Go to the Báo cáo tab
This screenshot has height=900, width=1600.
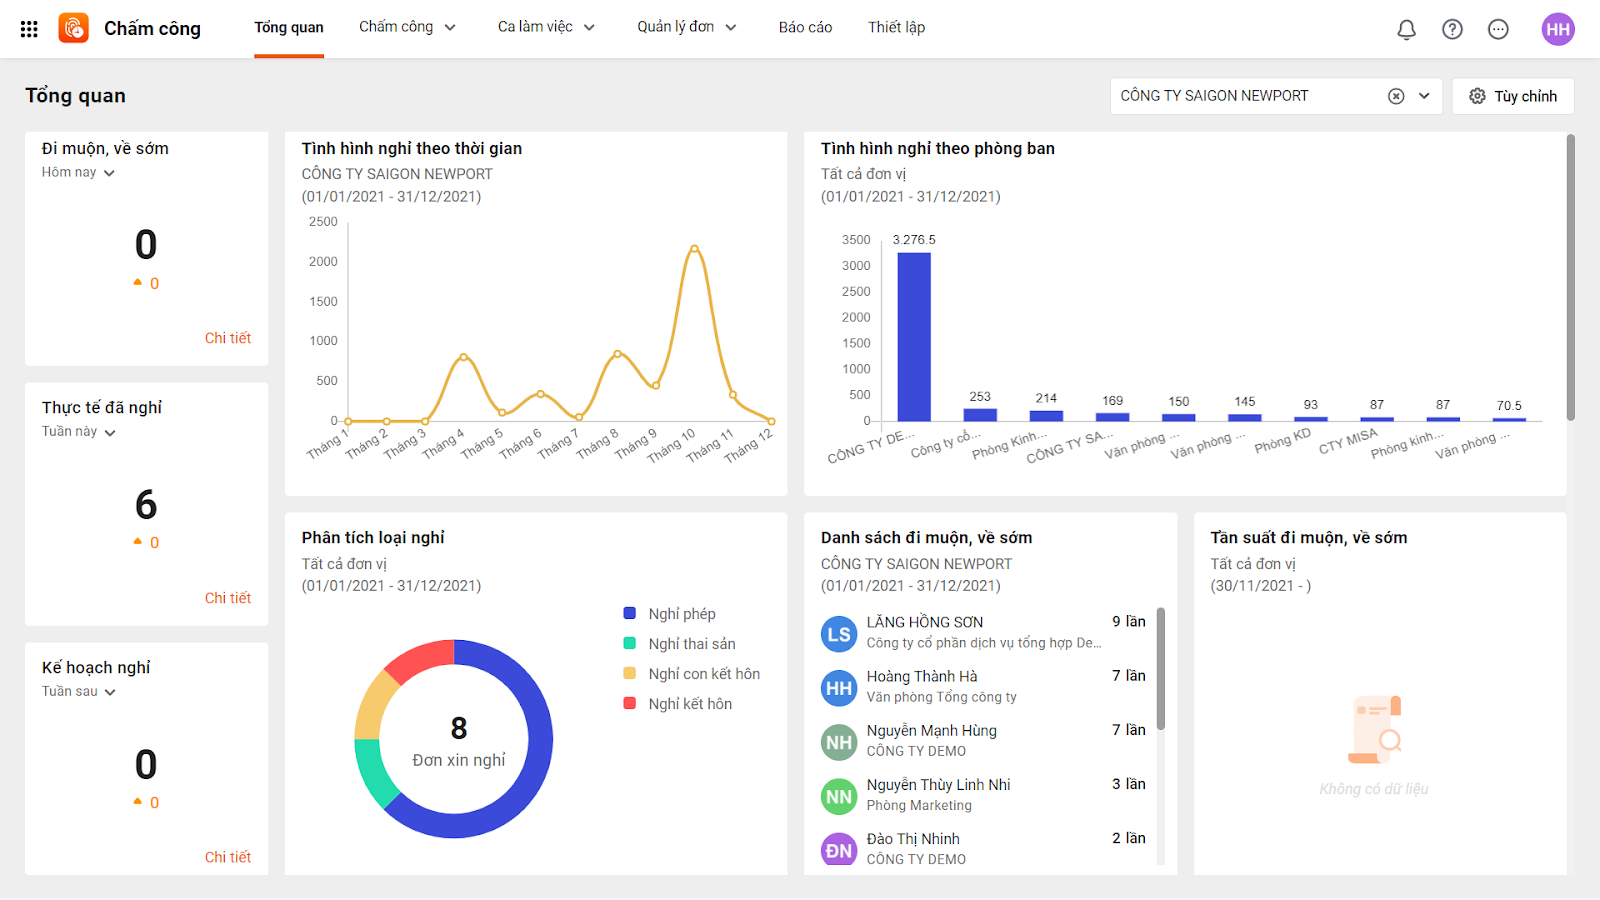click(805, 27)
